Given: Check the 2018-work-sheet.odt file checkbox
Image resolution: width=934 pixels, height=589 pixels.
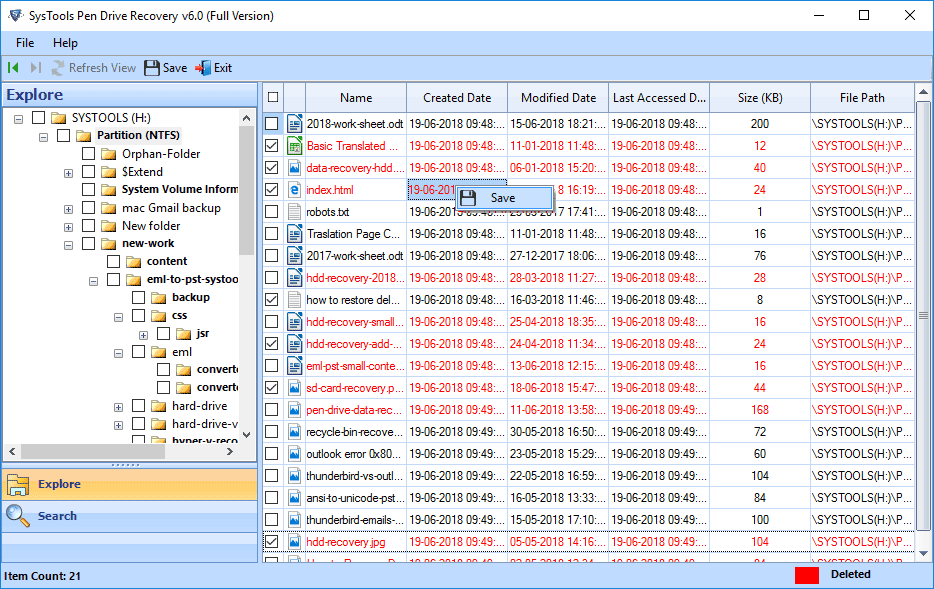Looking at the screenshot, I should click(x=272, y=124).
